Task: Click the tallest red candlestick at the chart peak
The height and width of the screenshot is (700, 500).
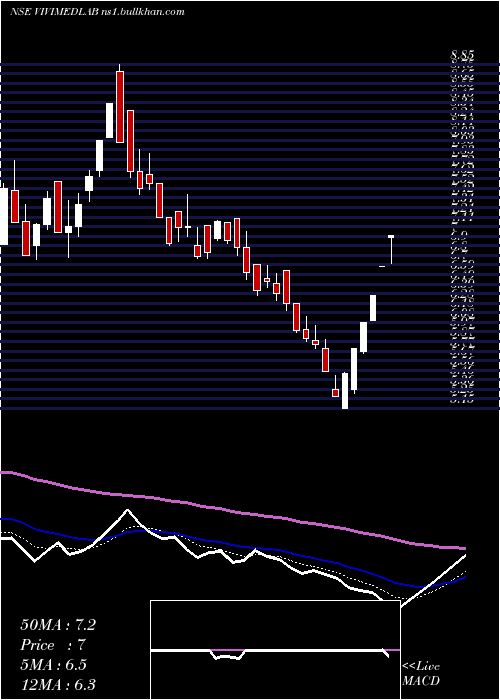Action: pyautogui.click(x=120, y=107)
